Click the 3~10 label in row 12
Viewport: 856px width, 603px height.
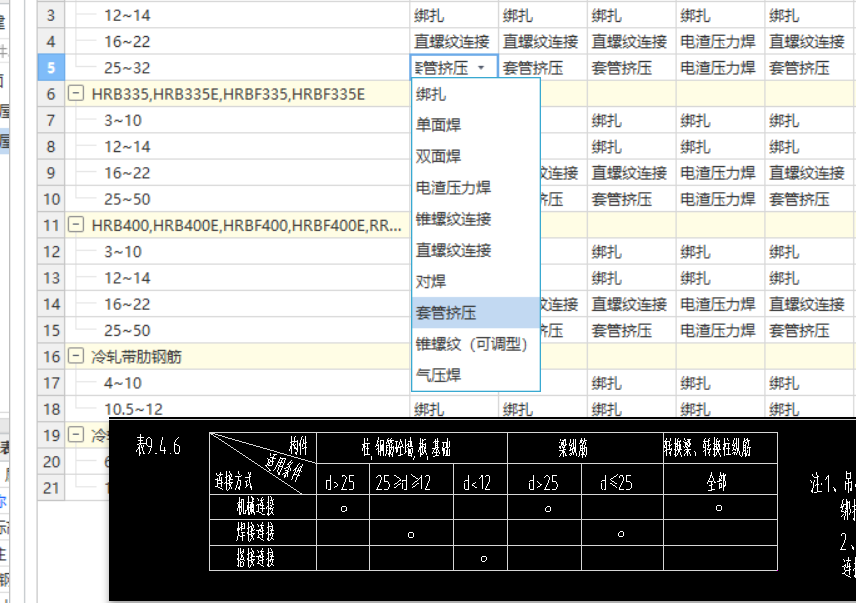coord(123,252)
